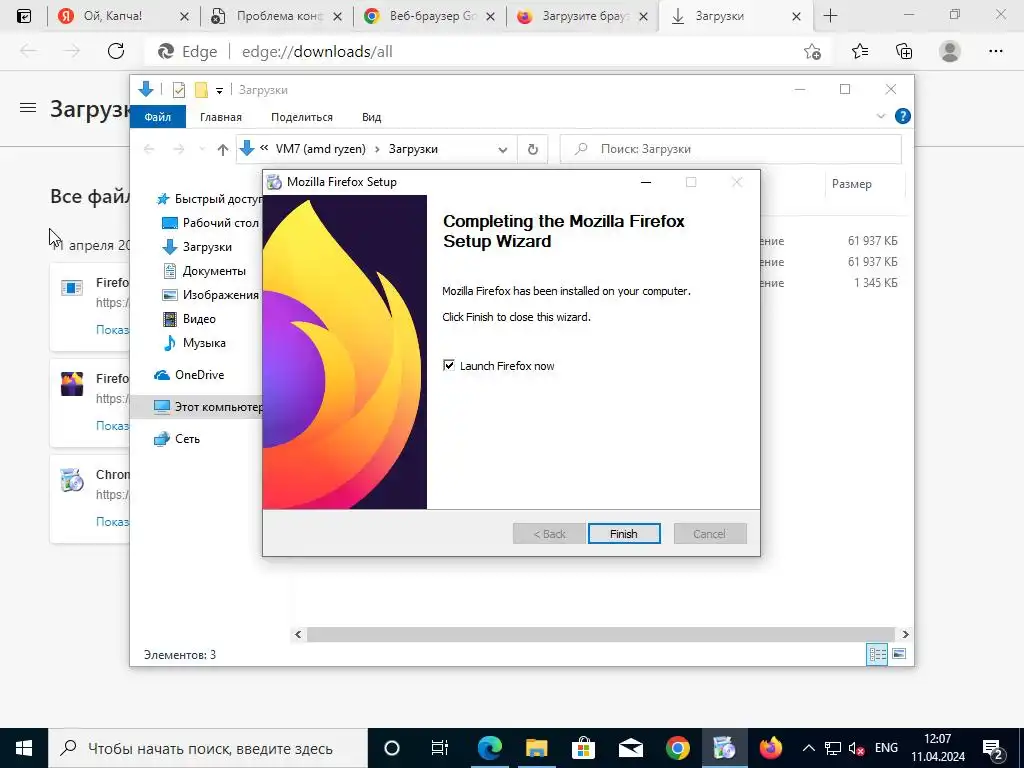1024x768 pixels.
Task: Open File Explorer from taskbar
Action: pyautogui.click(x=536, y=748)
